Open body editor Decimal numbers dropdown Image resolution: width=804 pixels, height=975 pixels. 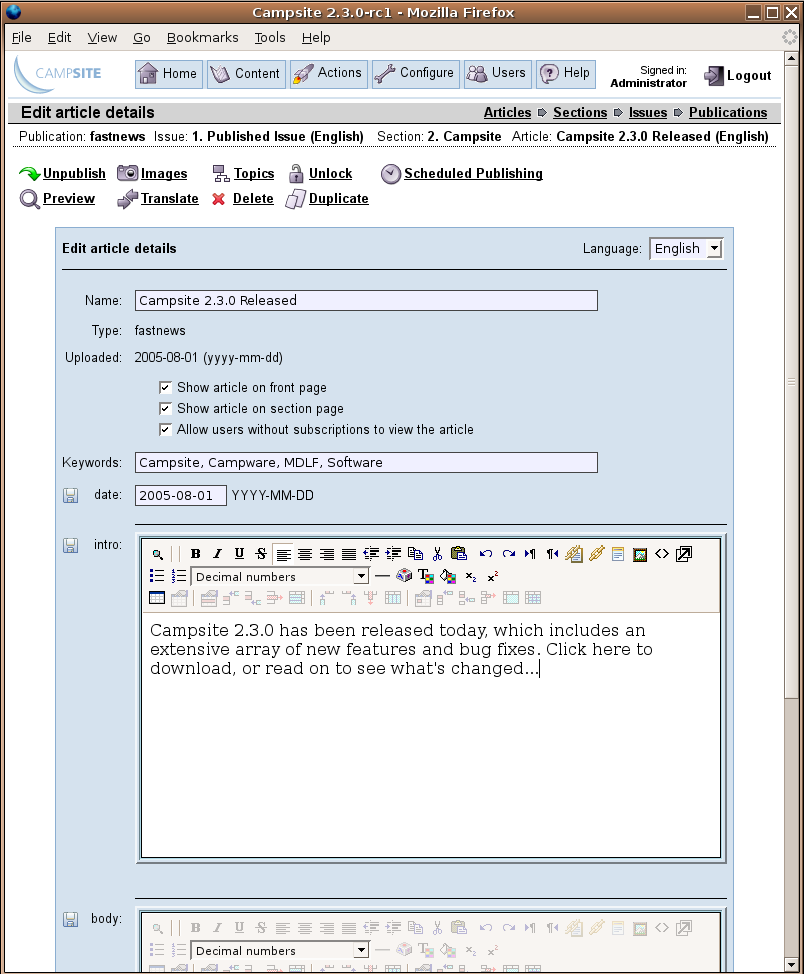coord(280,951)
